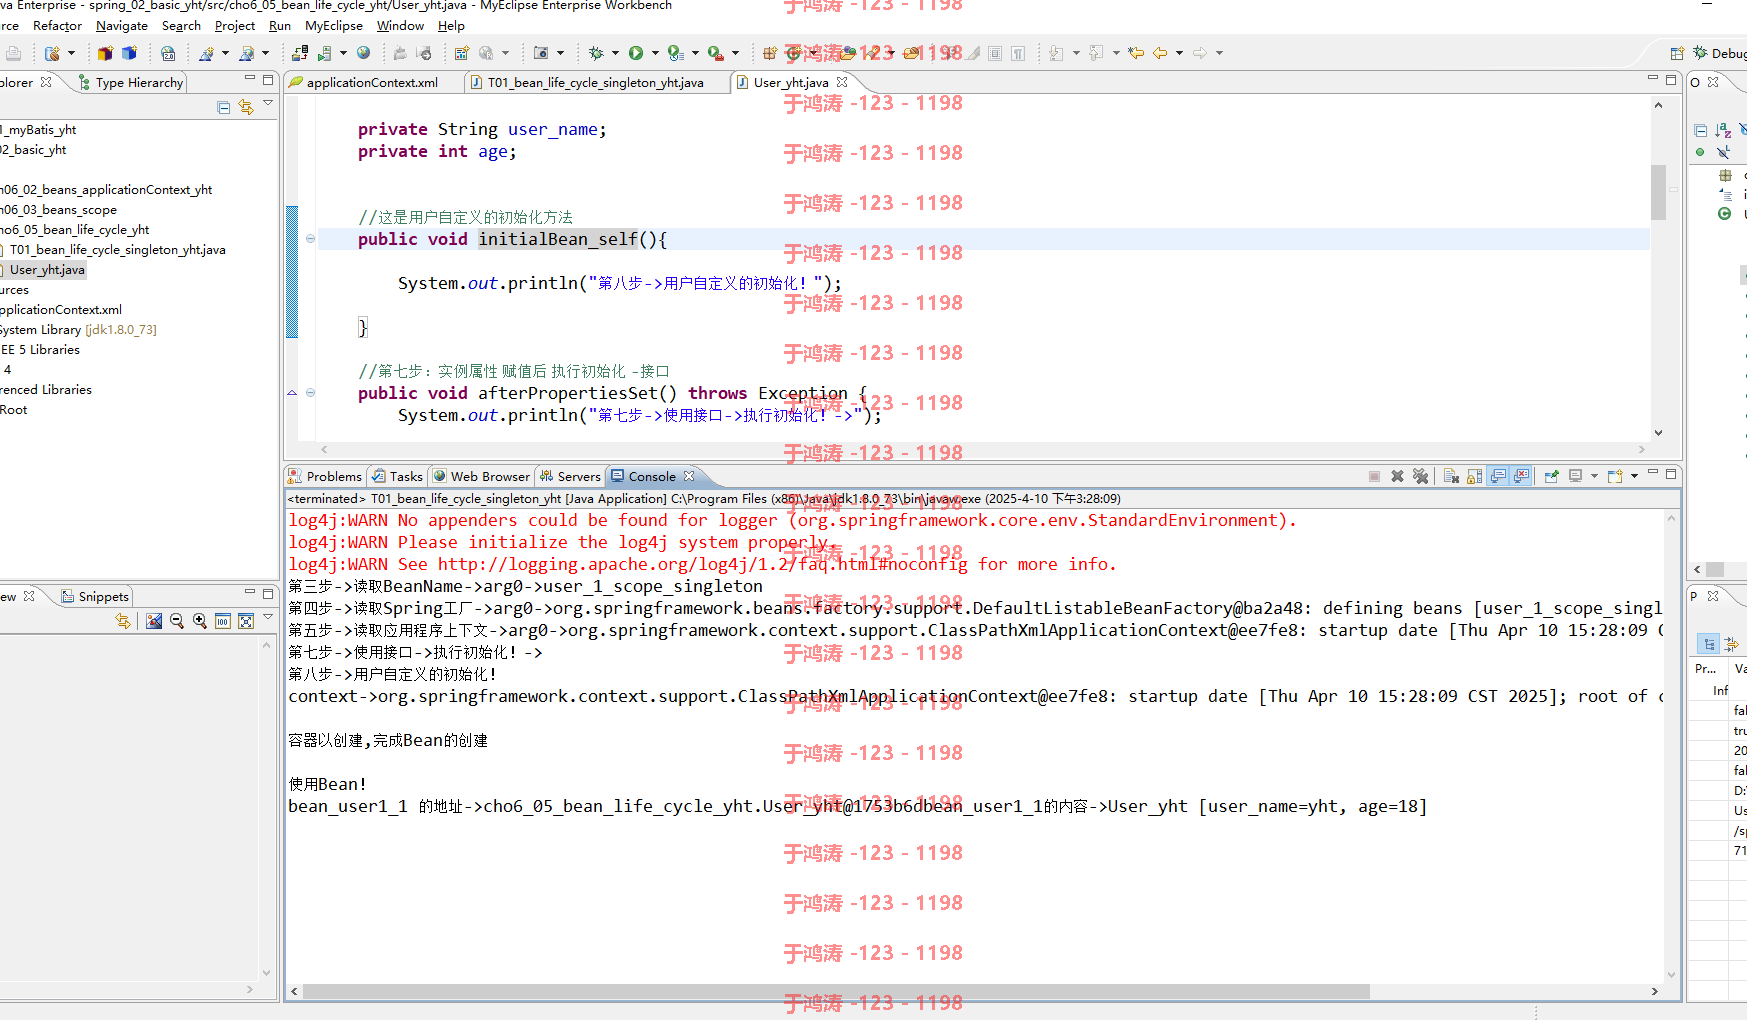Open the Web Browser tab
The width and height of the screenshot is (1747, 1020).
(x=481, y=477)
